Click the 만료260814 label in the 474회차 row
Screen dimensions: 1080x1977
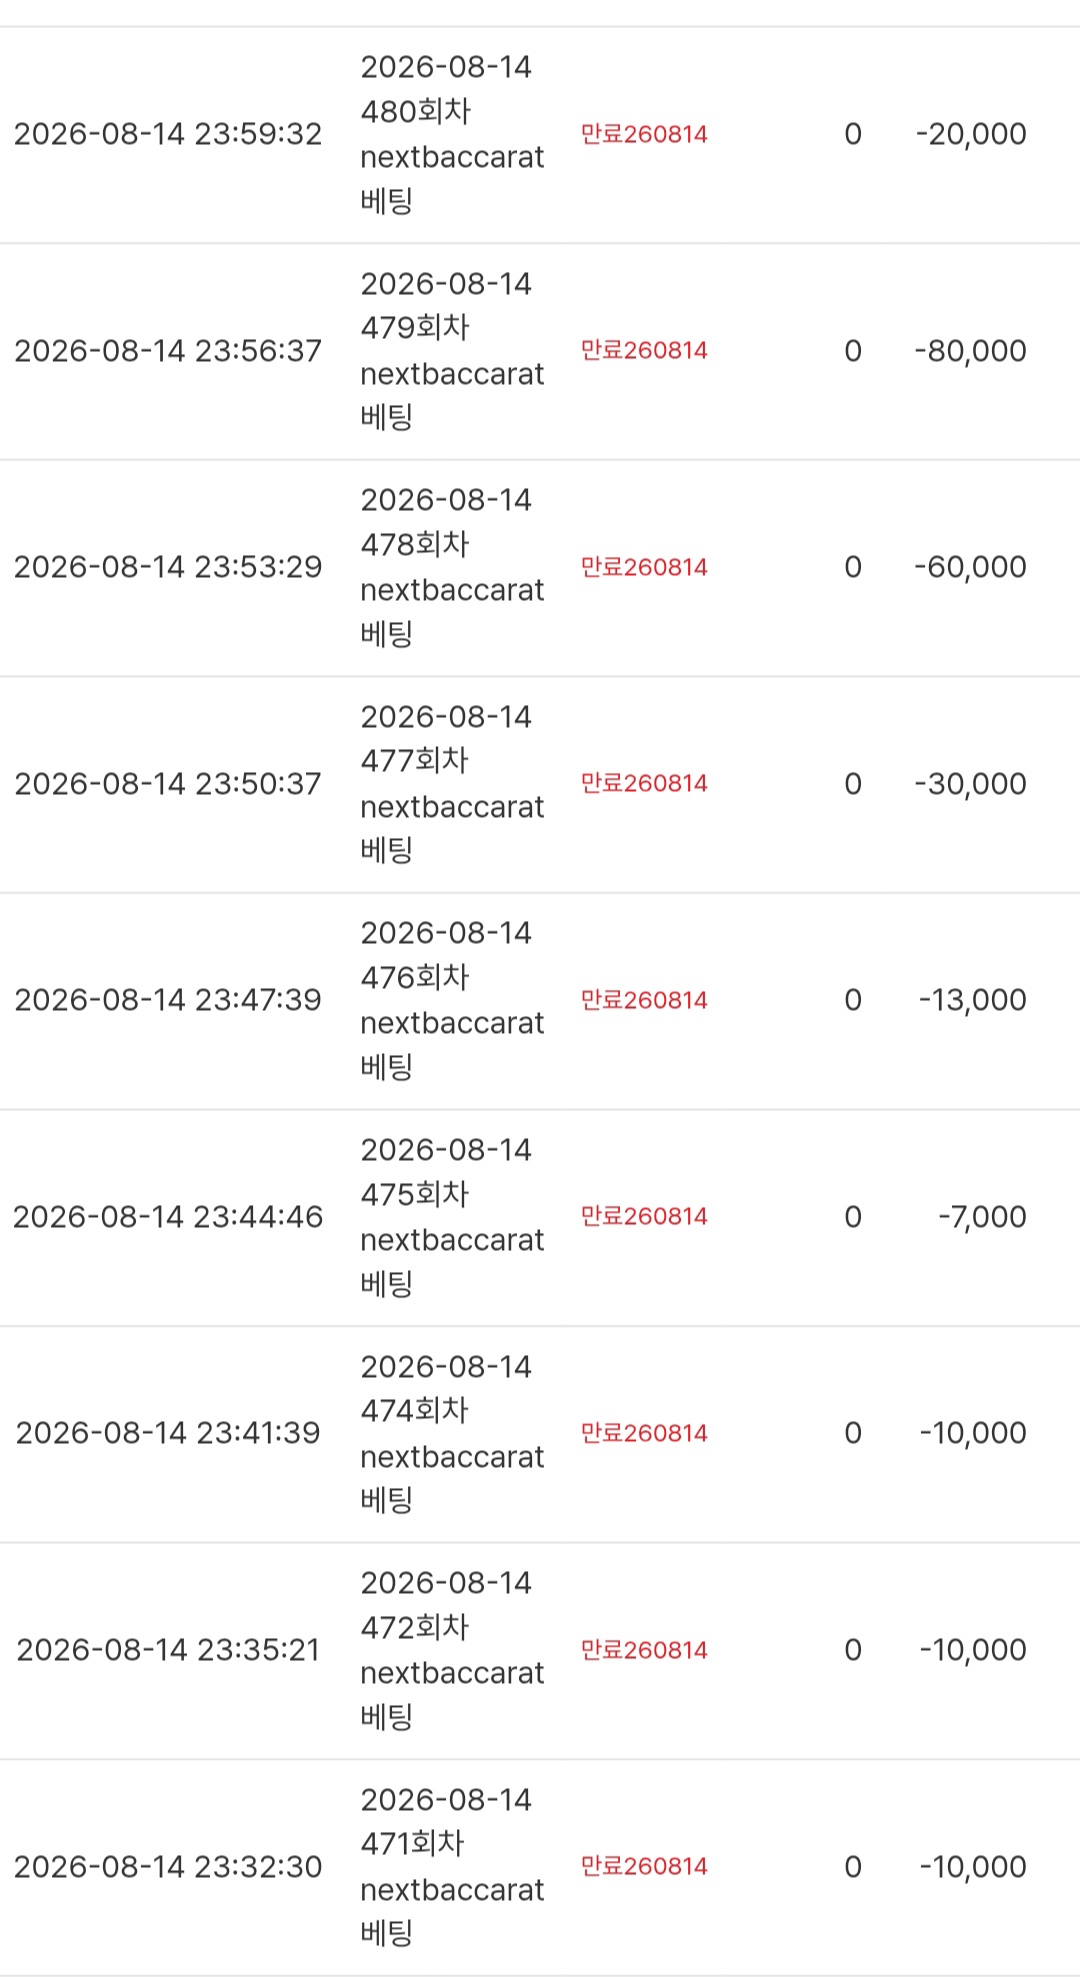pyautogui.click(x=644, y=1433)
